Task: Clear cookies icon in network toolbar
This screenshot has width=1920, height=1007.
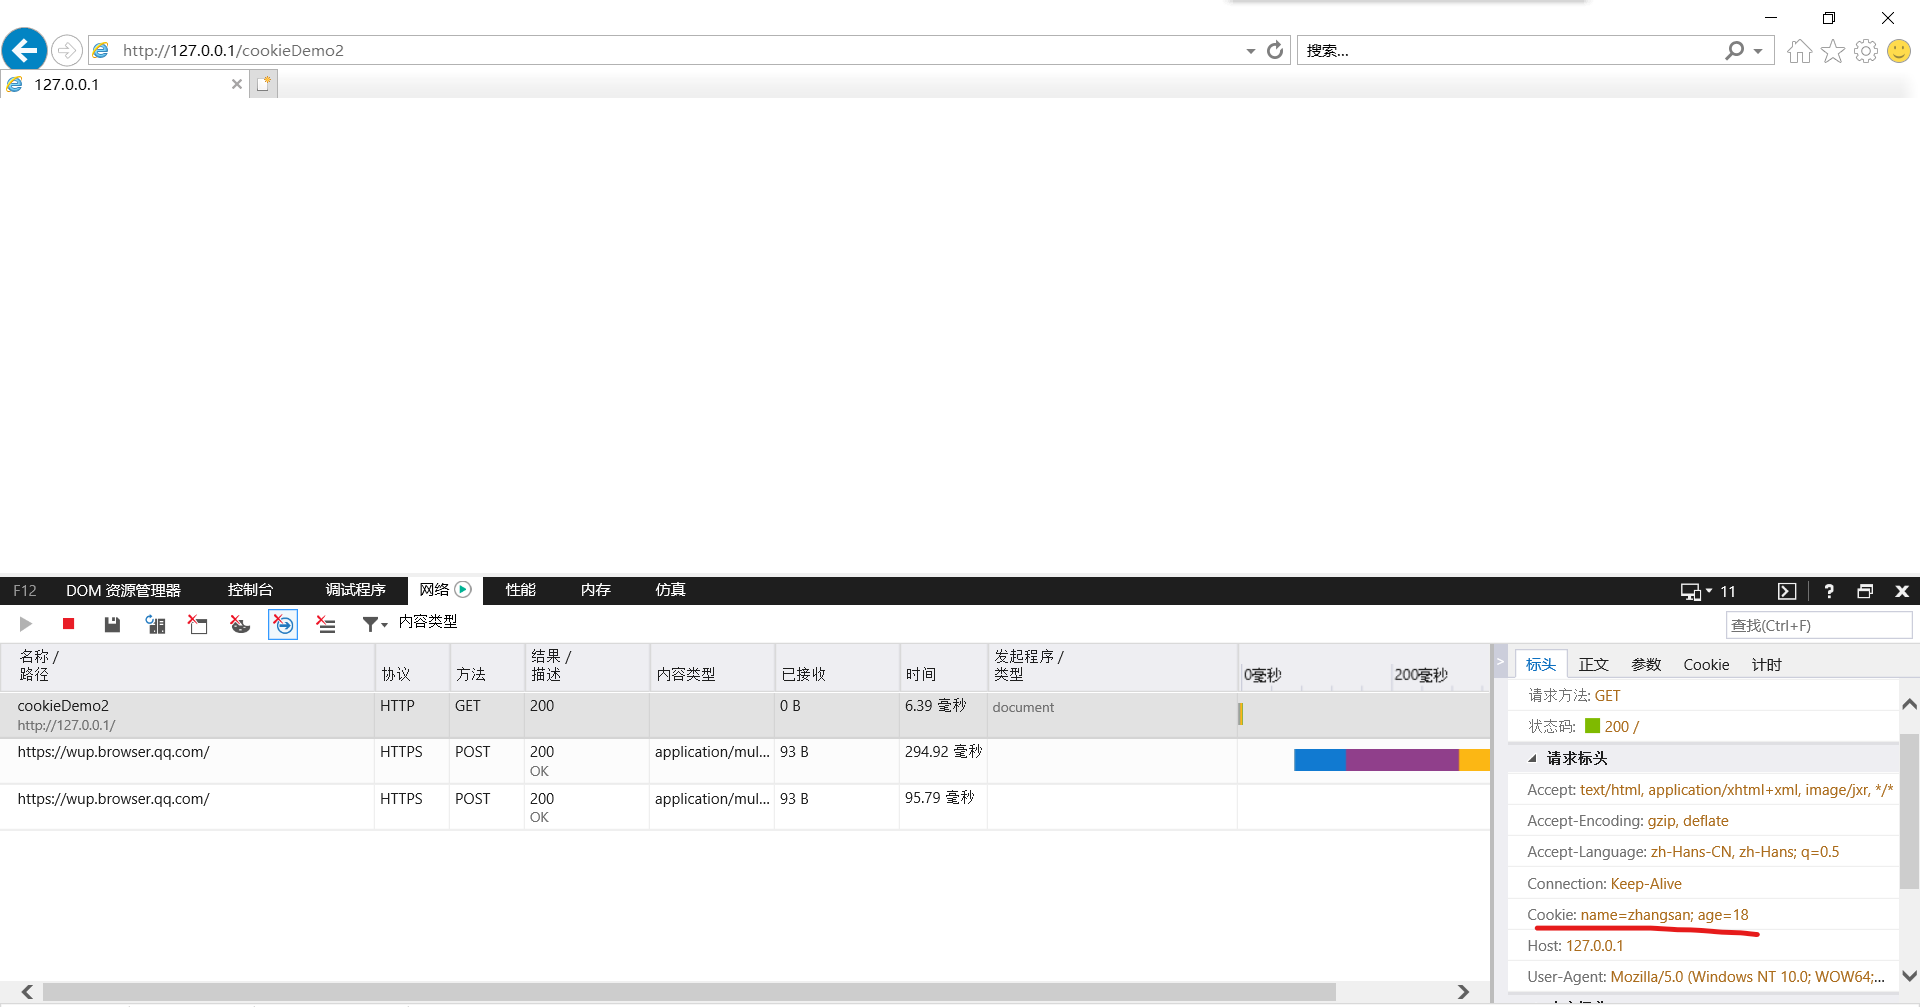Action: coord(240,624)
